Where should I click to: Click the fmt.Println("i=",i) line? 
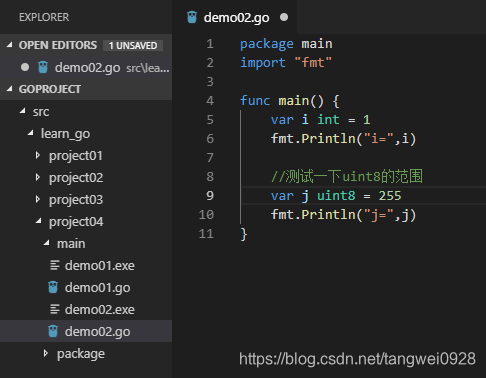(343, 139)
